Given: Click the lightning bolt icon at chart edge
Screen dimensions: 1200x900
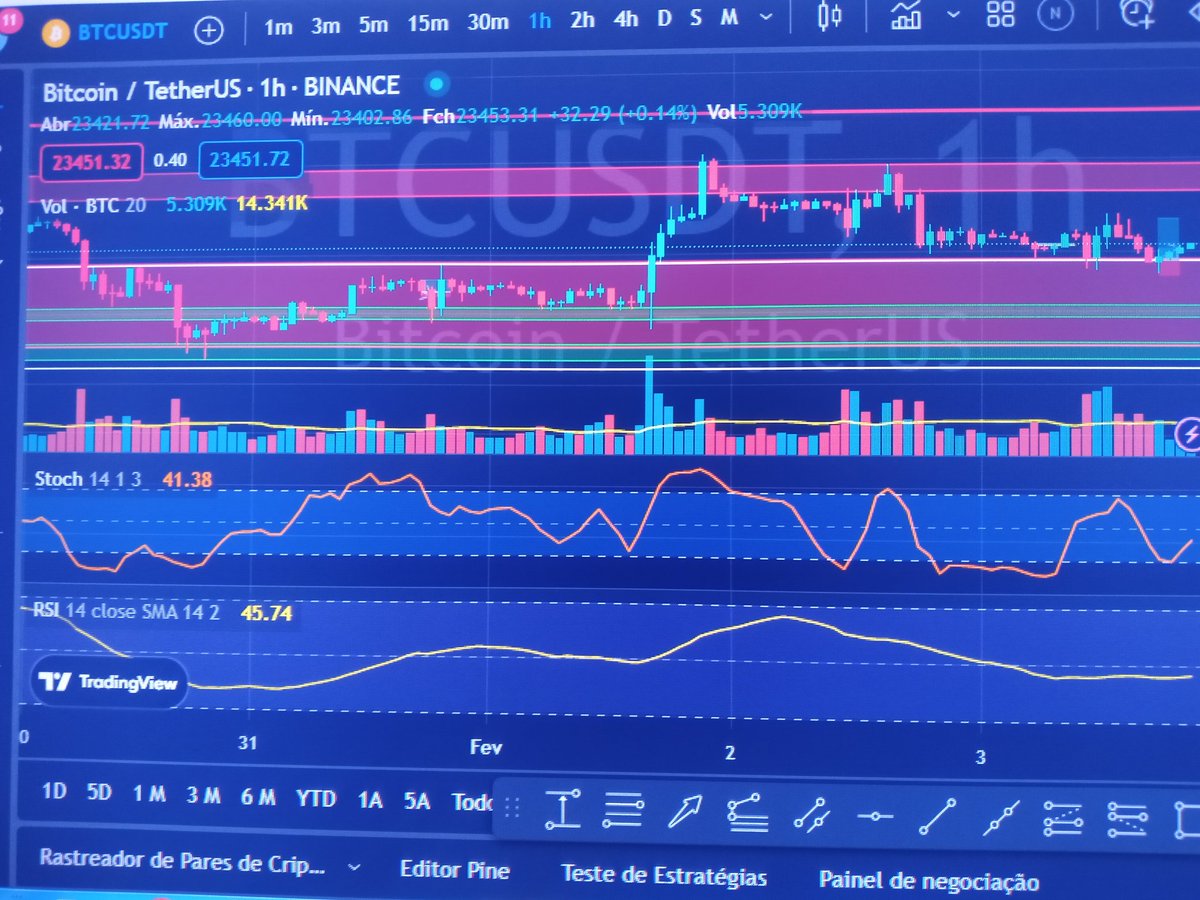Looking at the screenshot, I should coord(1190,433).
